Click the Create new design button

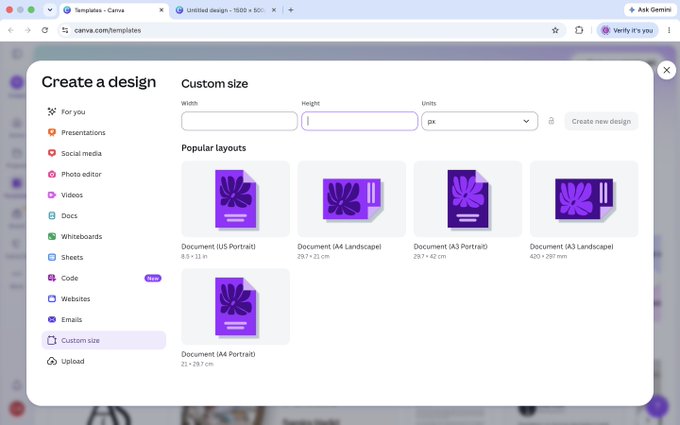tap(601, 121)
